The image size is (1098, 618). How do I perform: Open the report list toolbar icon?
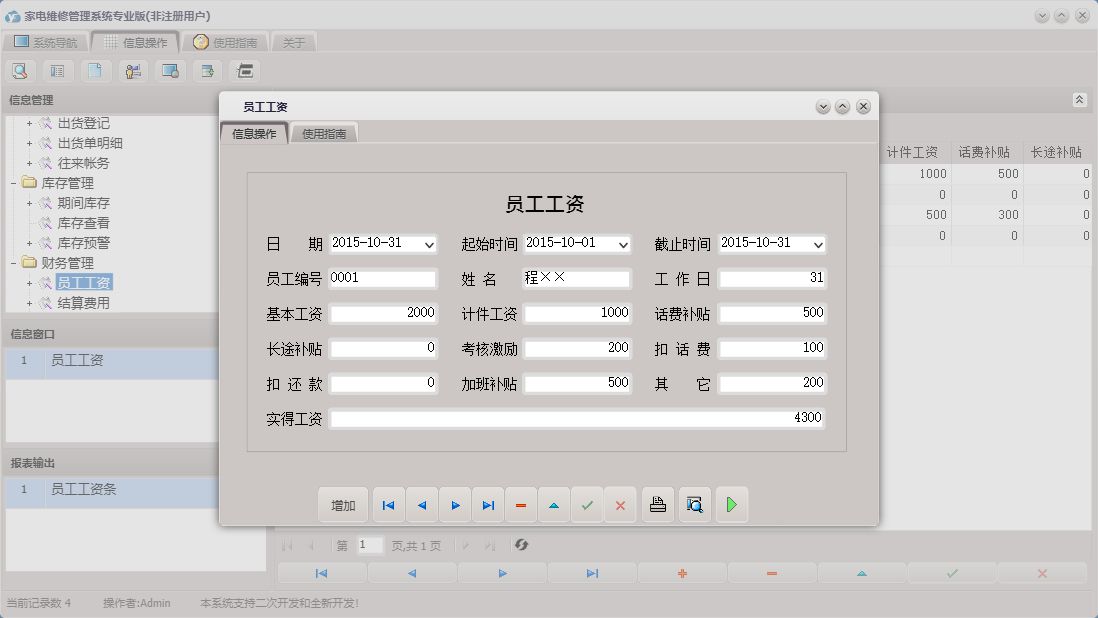(57, 70)
